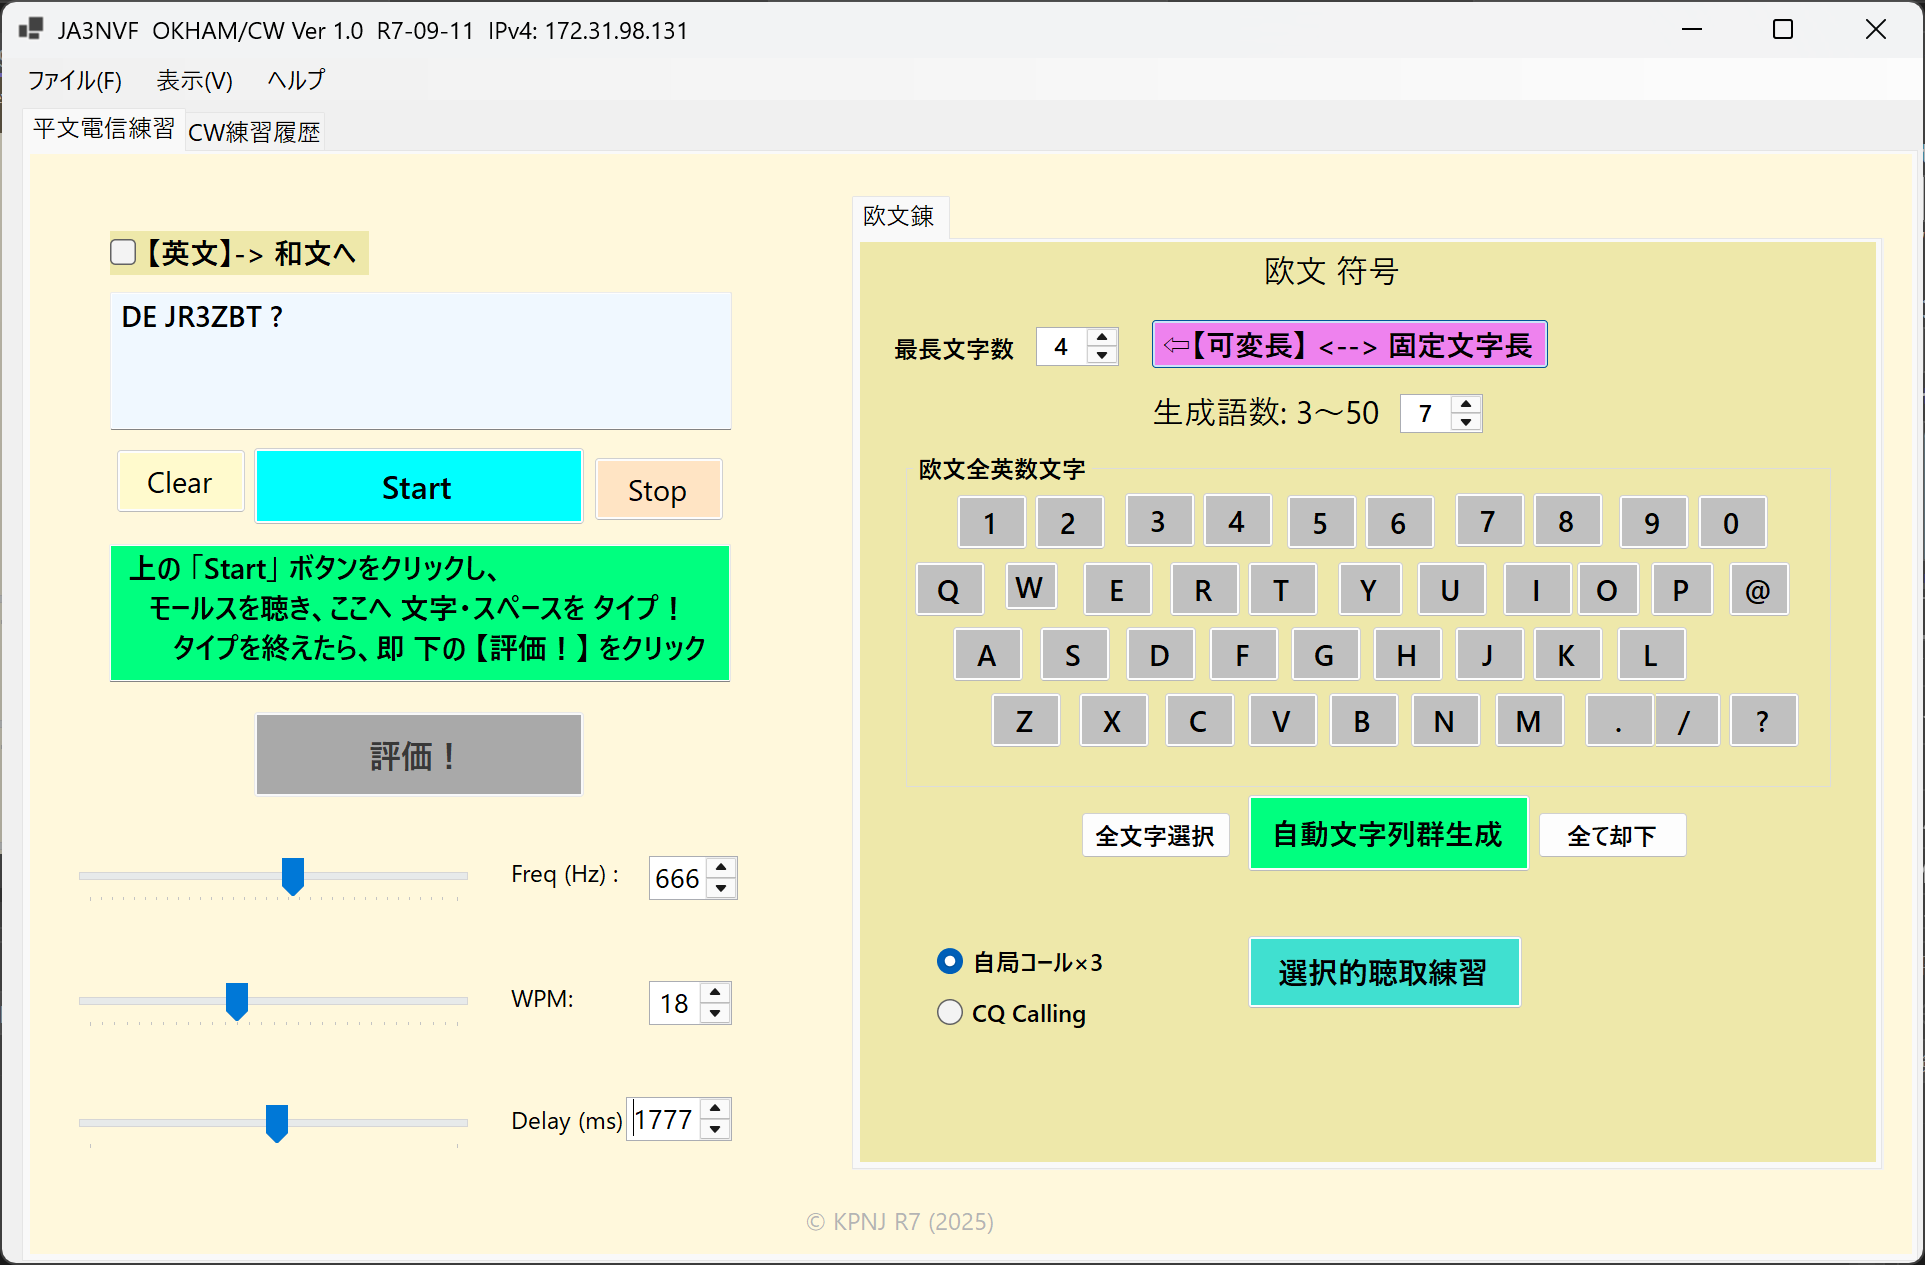Image resolution: width=1925 pixels, height=1265 pixels.
Task: Choose the CQ Calling radio option
Action: [x=949, y=1013]
